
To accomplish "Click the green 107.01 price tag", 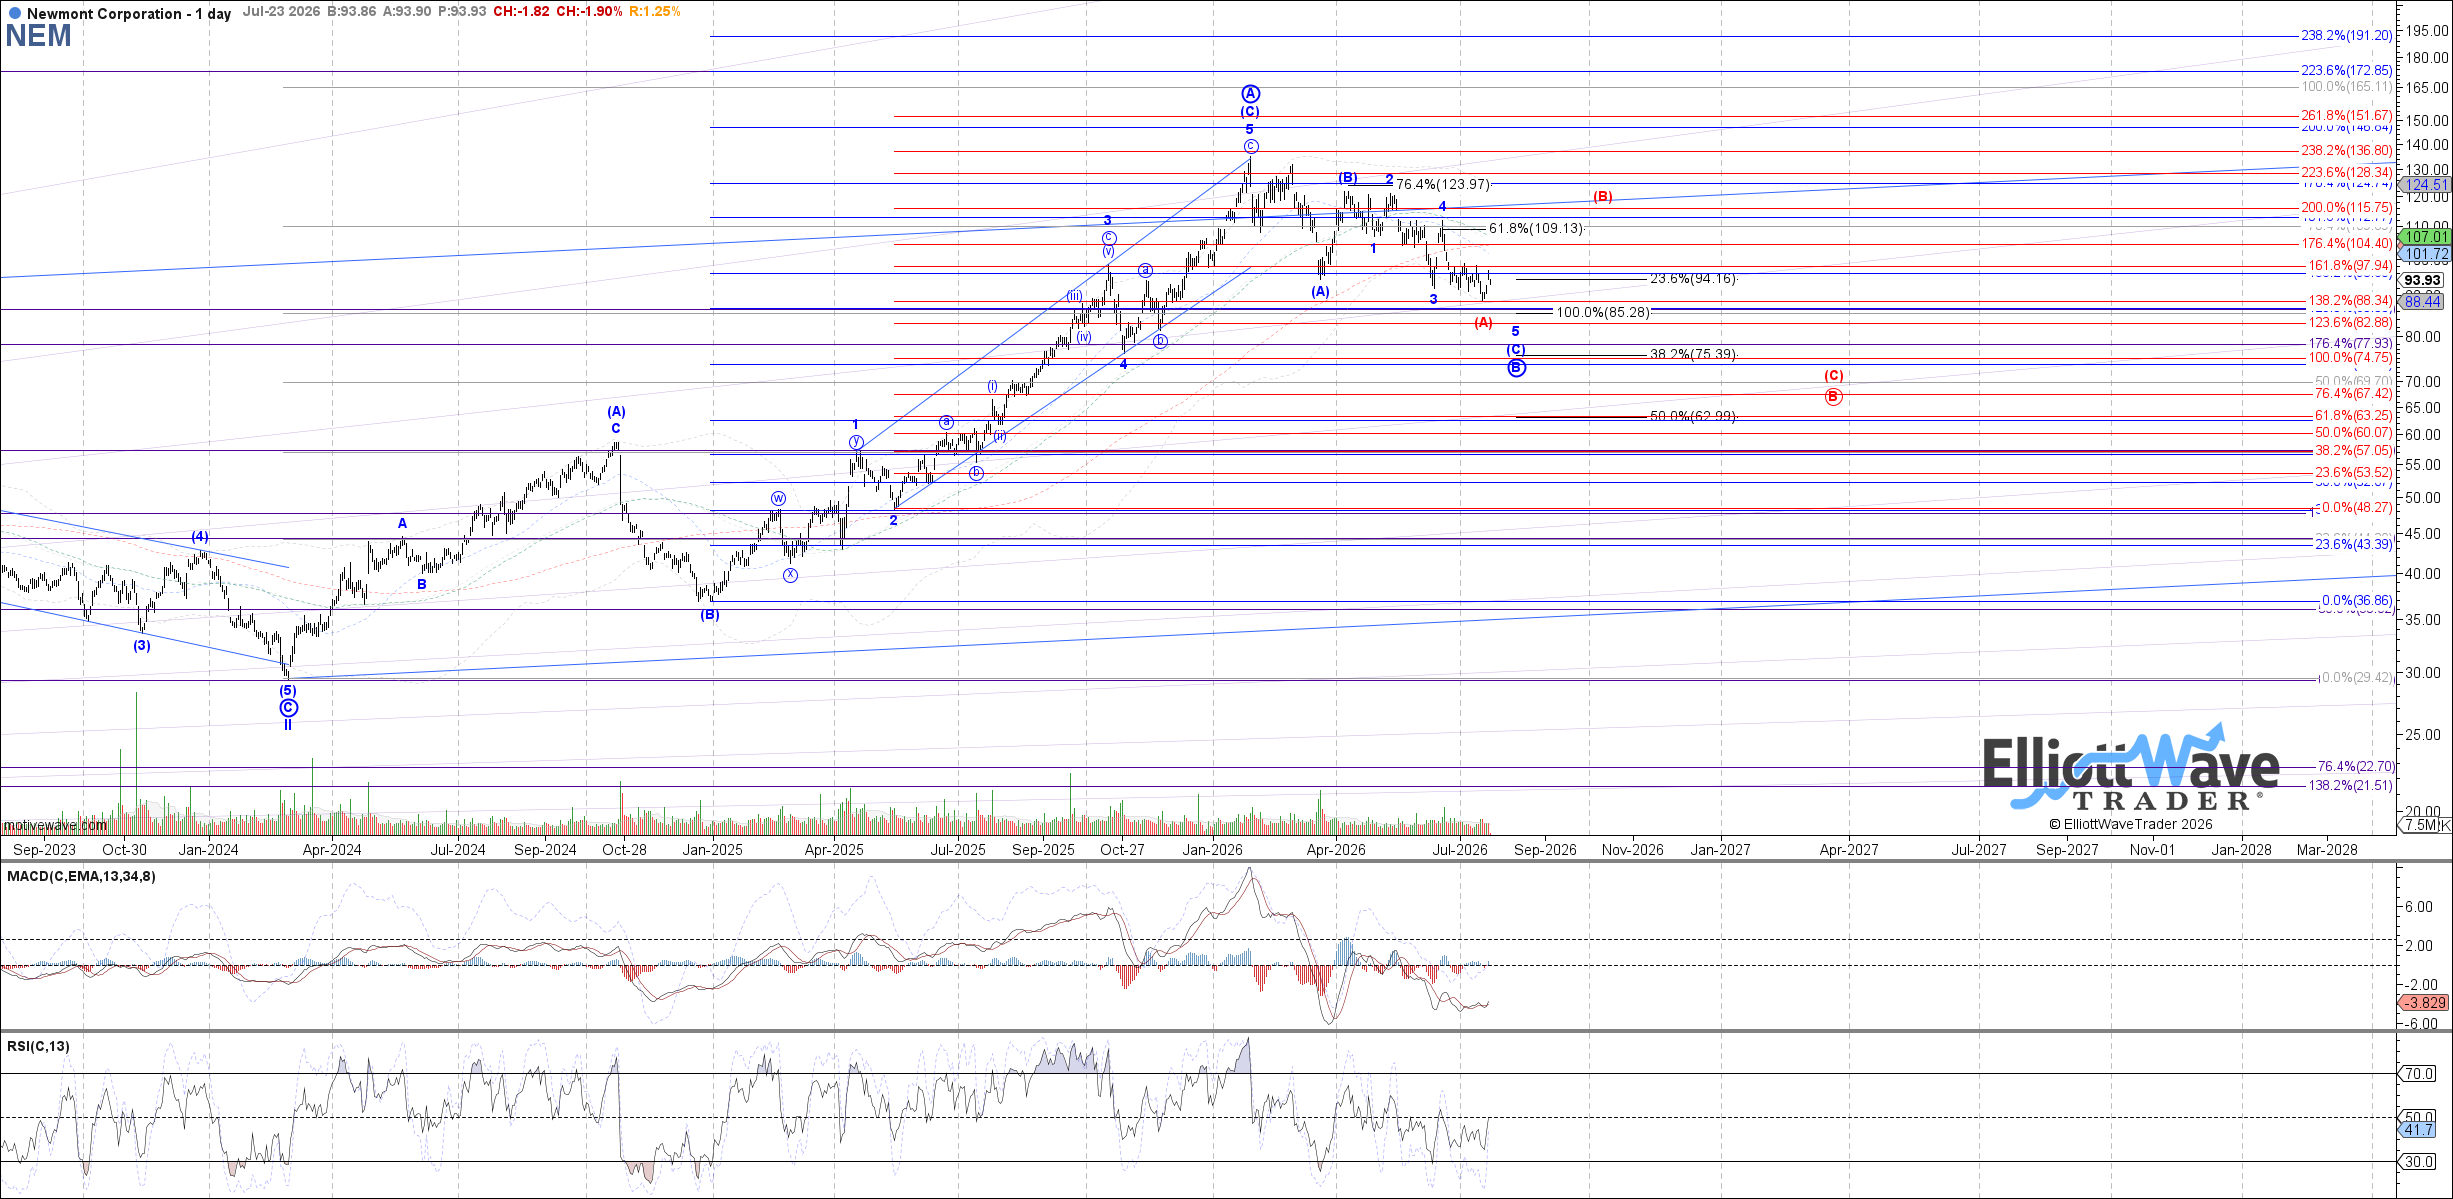I will tap(2427, 237).
